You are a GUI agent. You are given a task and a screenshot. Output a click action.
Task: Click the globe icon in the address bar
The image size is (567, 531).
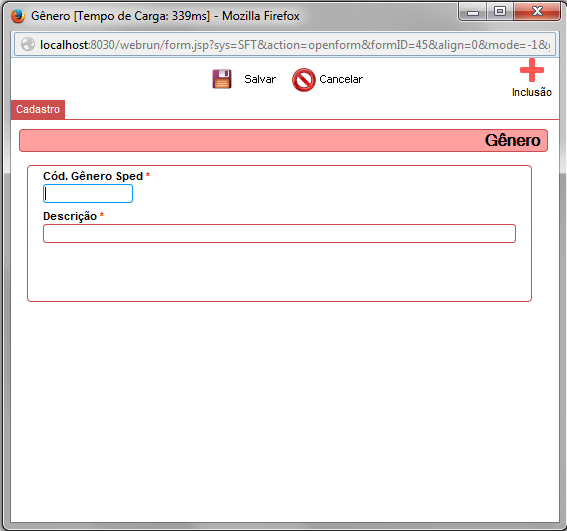pyautogui.click(x=28, y=44)
